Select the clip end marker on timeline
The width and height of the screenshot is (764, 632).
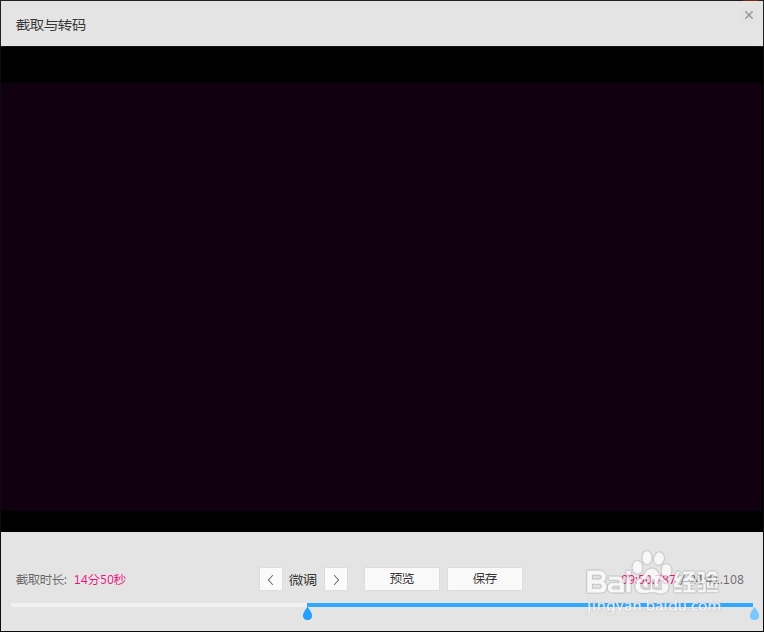(754, 613)
